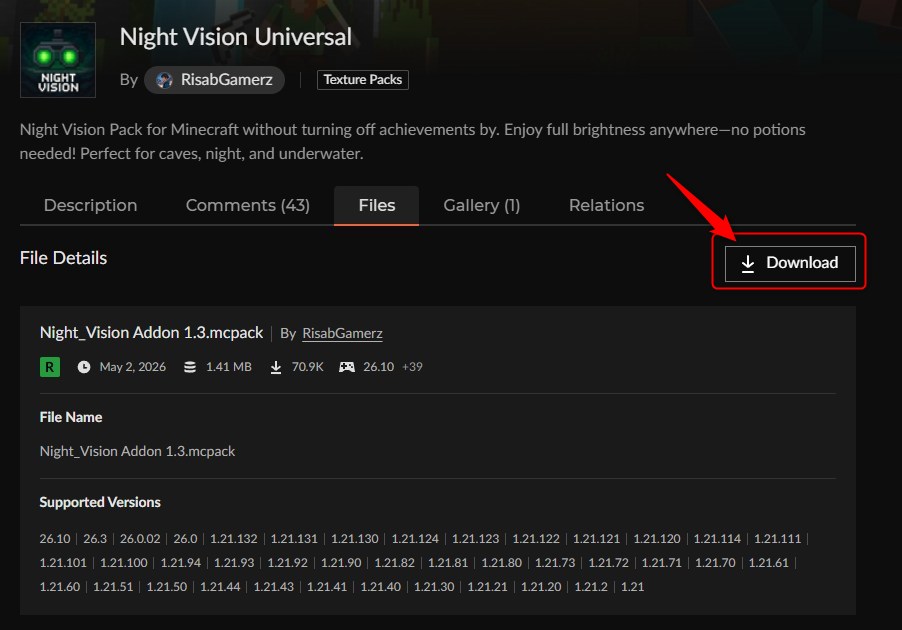Click supported version 1.21.121
Viewport: 902px width, 630px height.
pyautogui.click(x=596, y=539)
